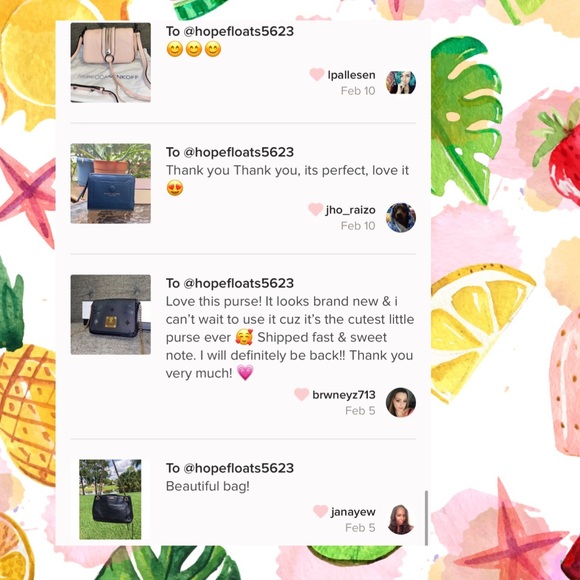View the navy blue wallet thumbnail
The image size is (580, 580).
click(111, 183)
